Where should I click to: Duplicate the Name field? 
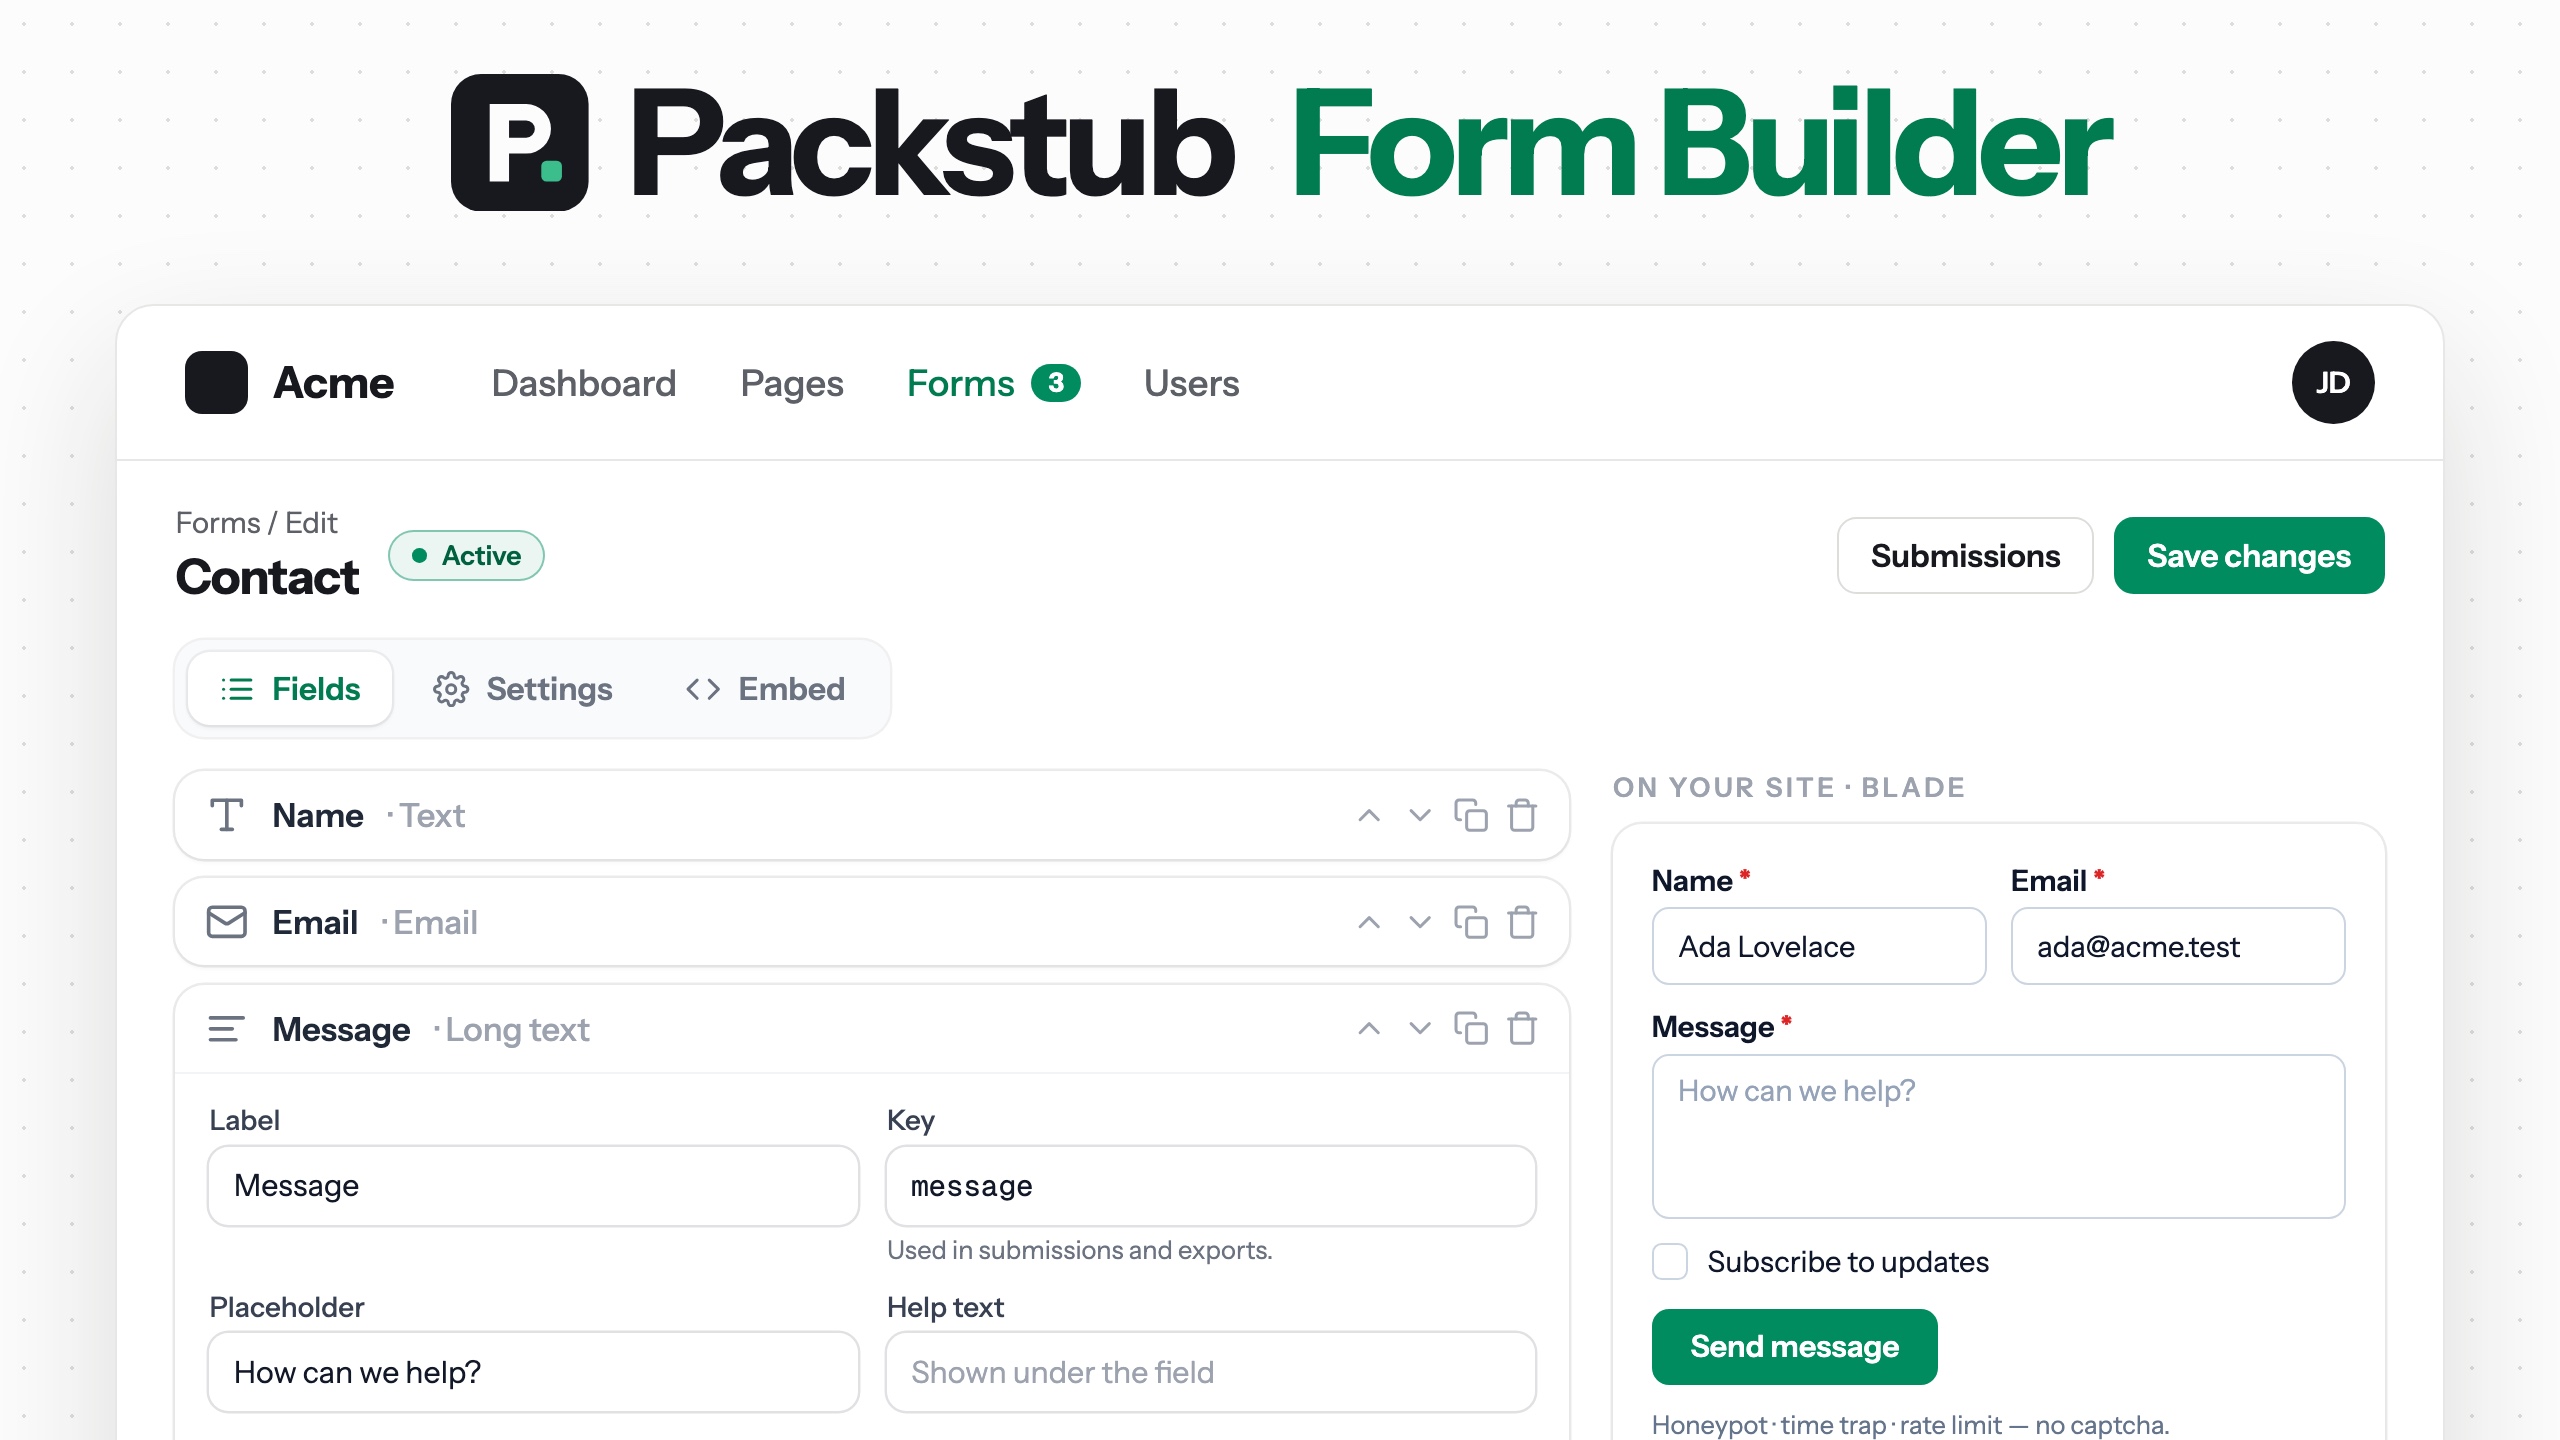1470,815
